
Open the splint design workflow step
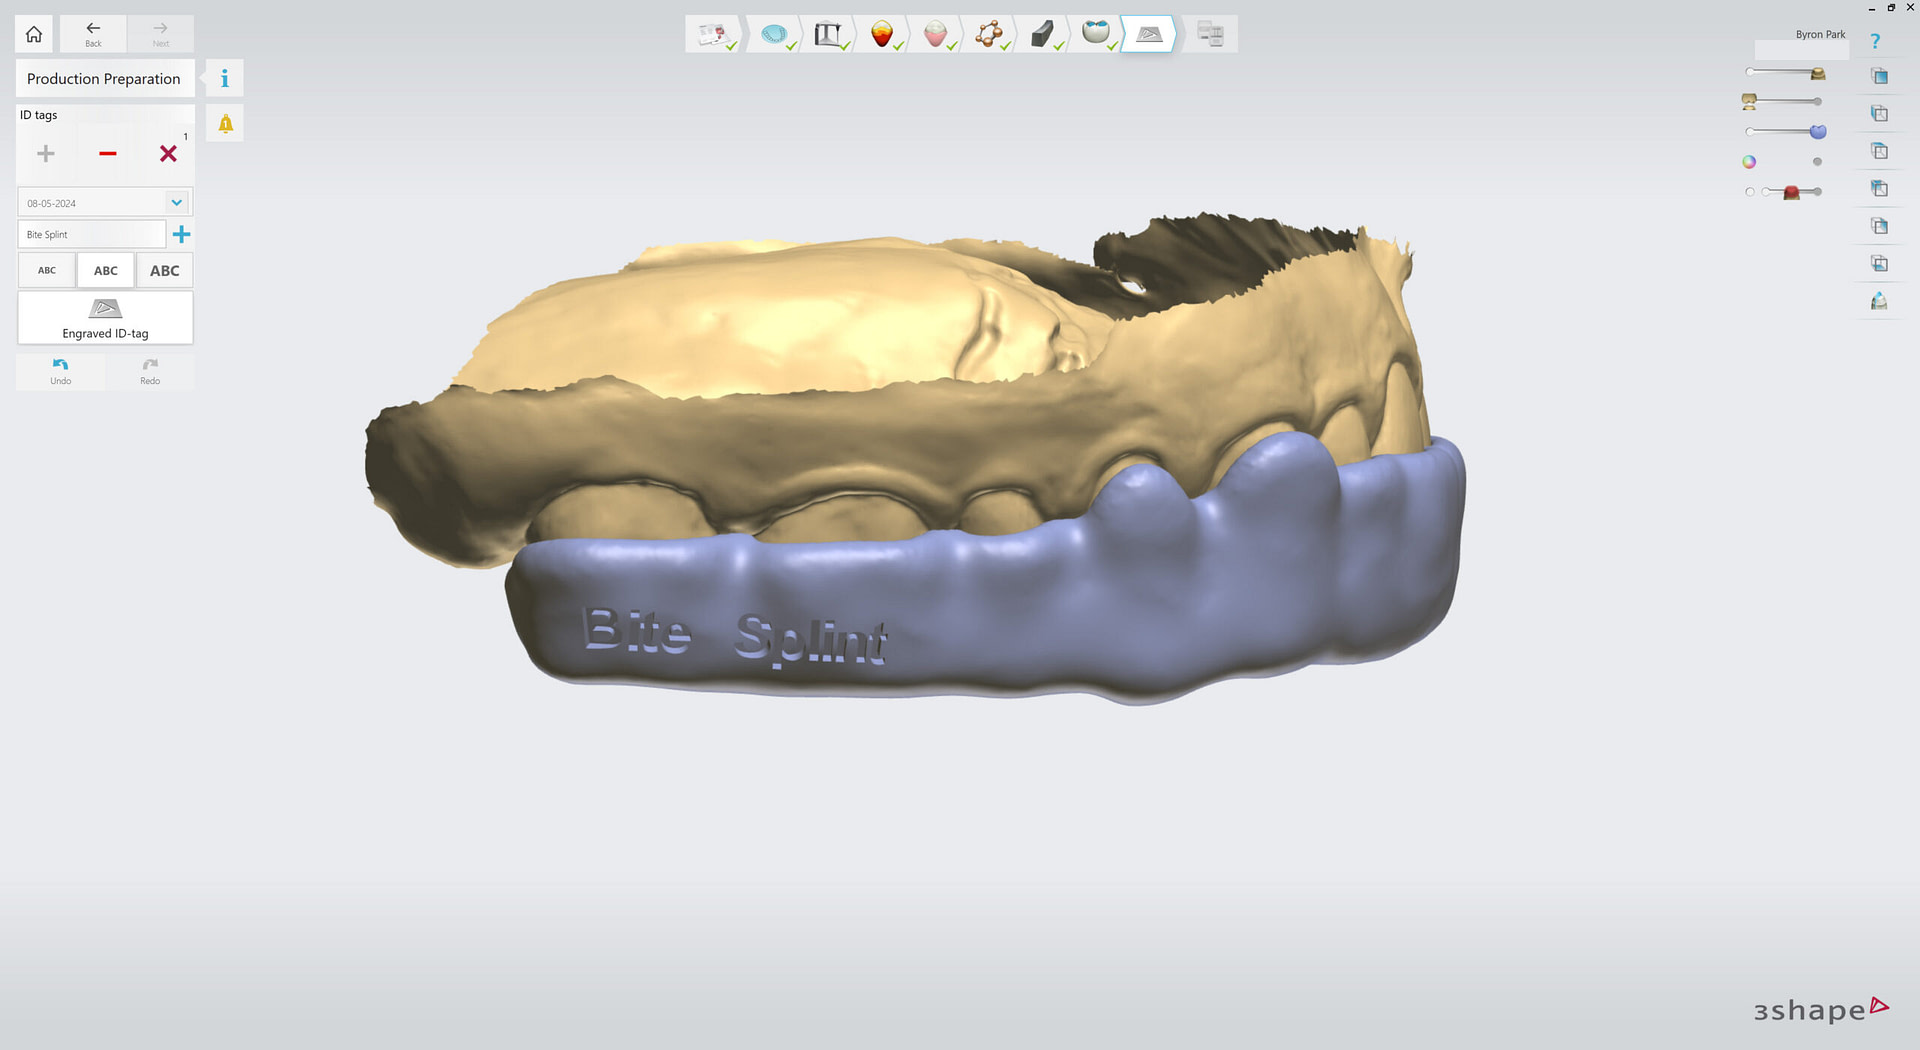click(x=1094, y=33)
